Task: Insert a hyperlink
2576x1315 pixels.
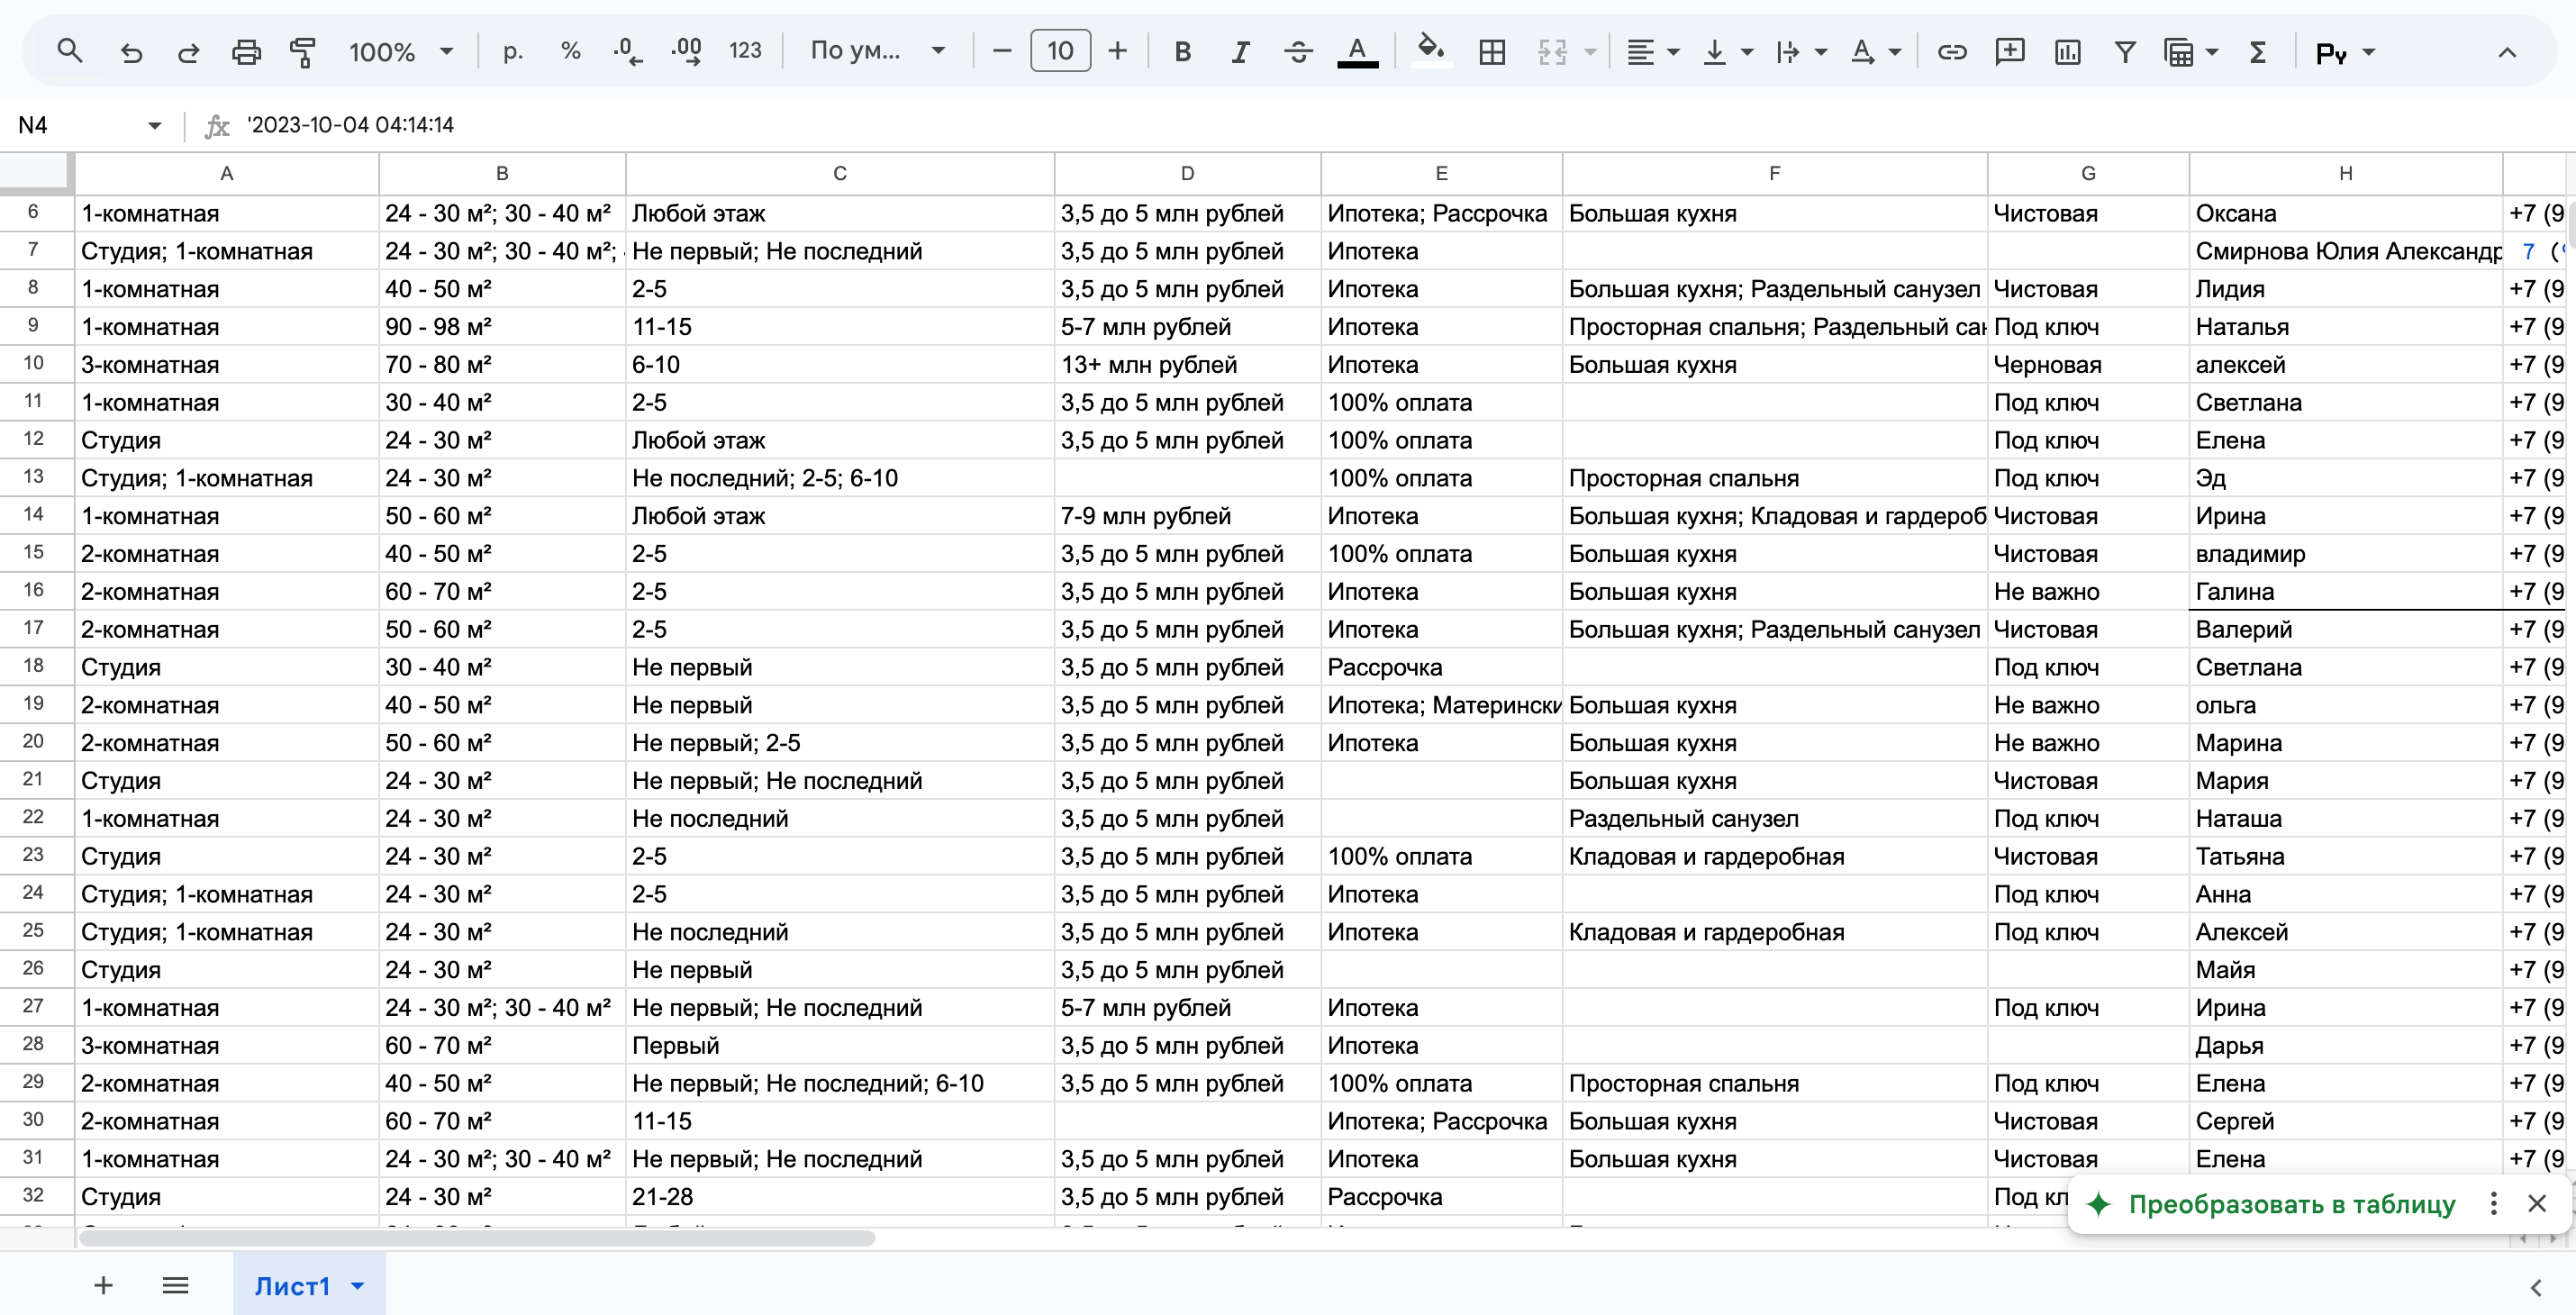Action: [x=1951, y=51]
